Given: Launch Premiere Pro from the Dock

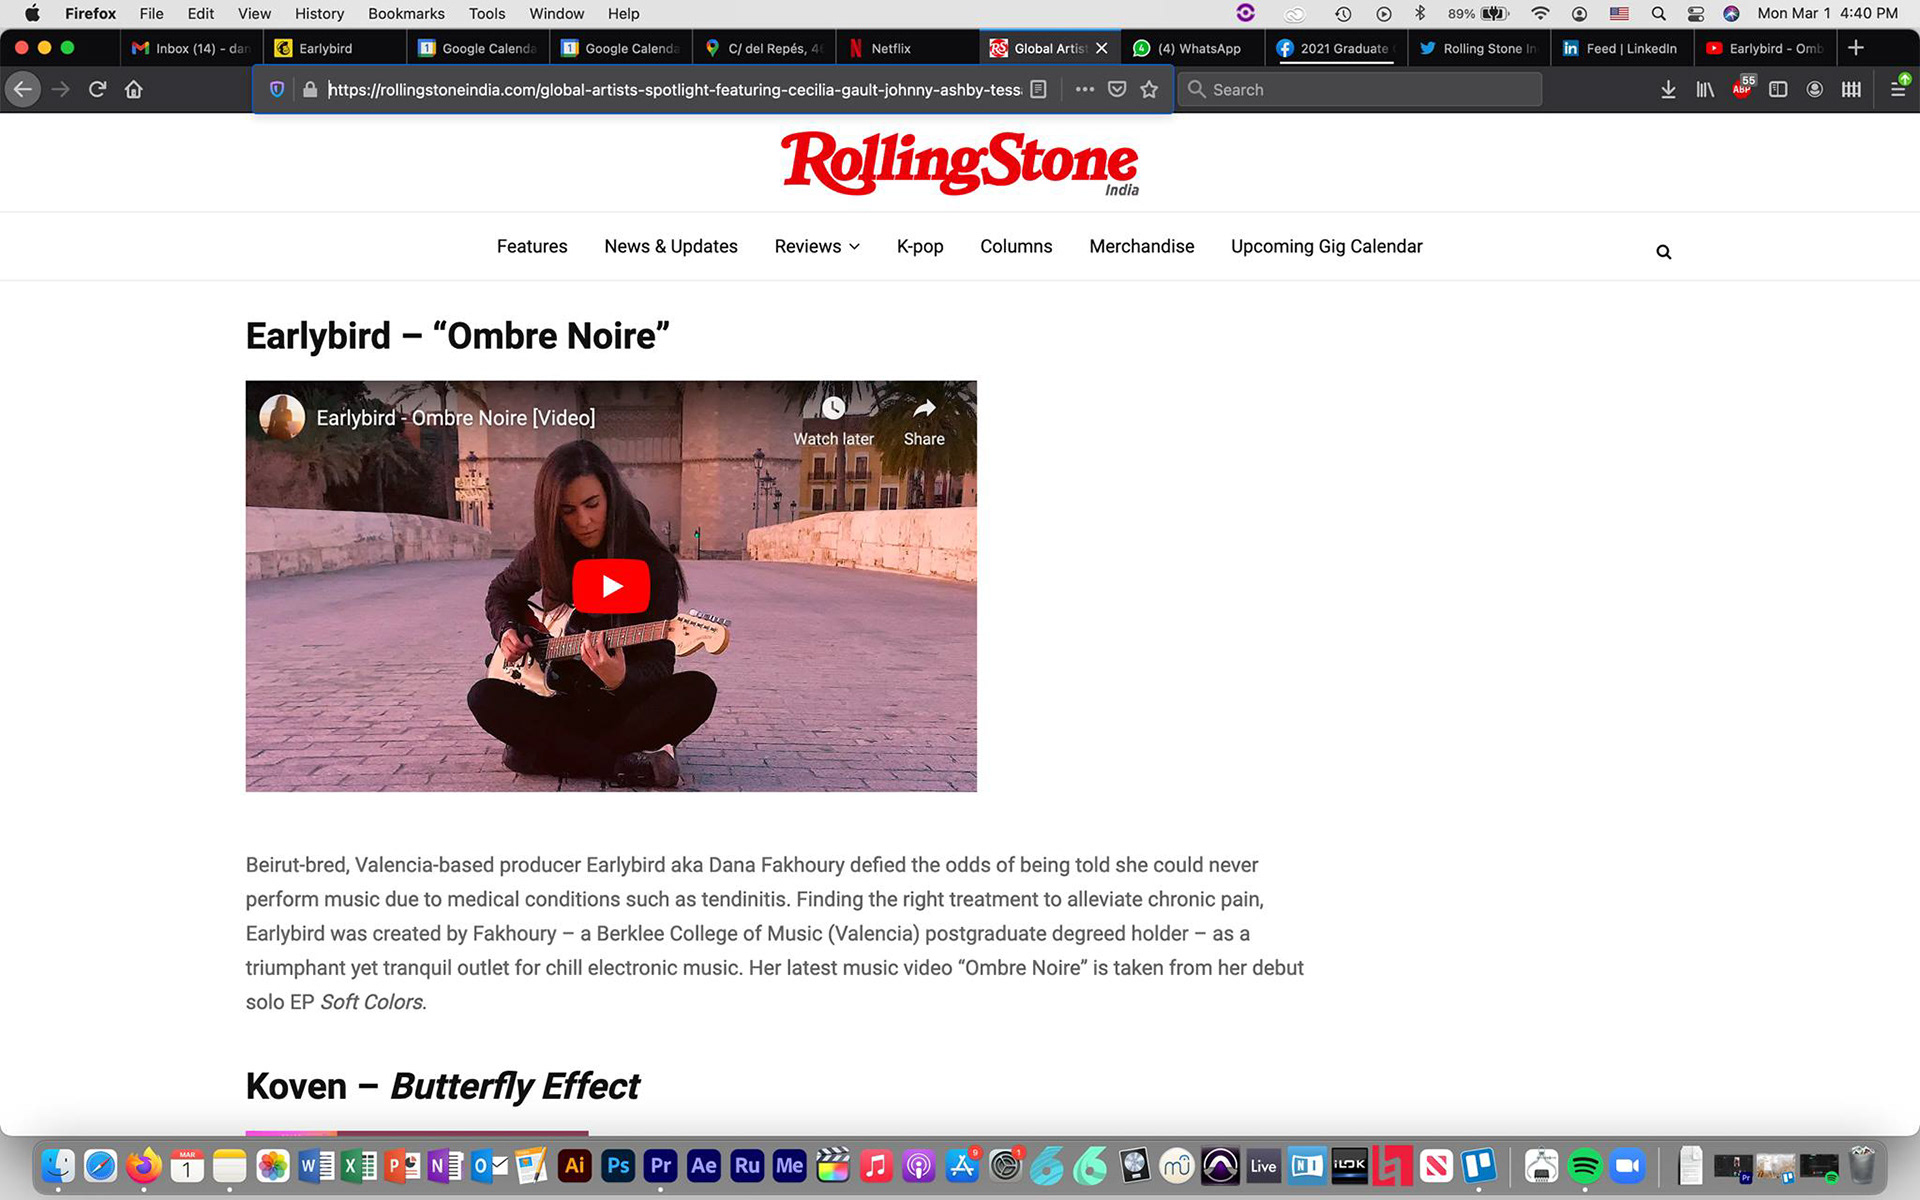Looking at the screenshot, I should click(661, 1166).
